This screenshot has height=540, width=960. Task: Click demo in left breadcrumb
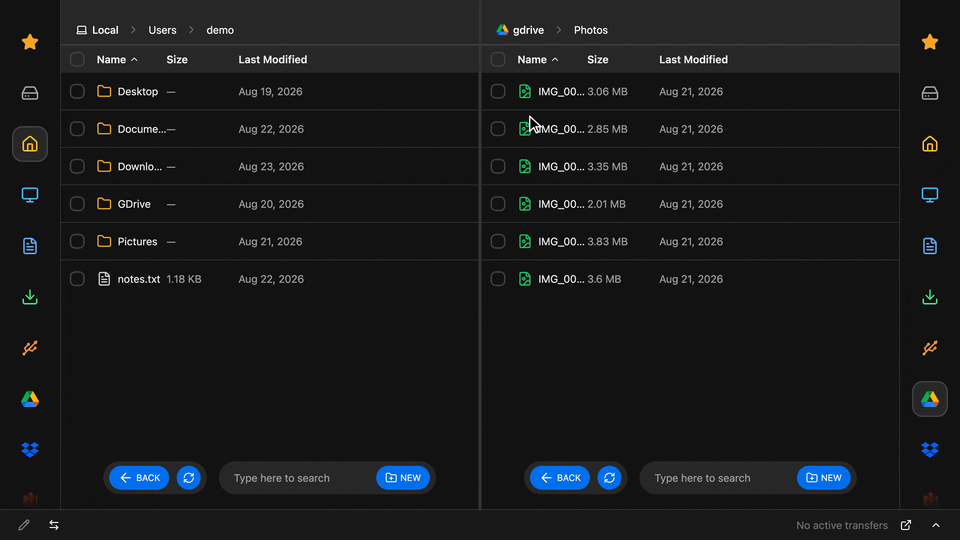[220, 30]
